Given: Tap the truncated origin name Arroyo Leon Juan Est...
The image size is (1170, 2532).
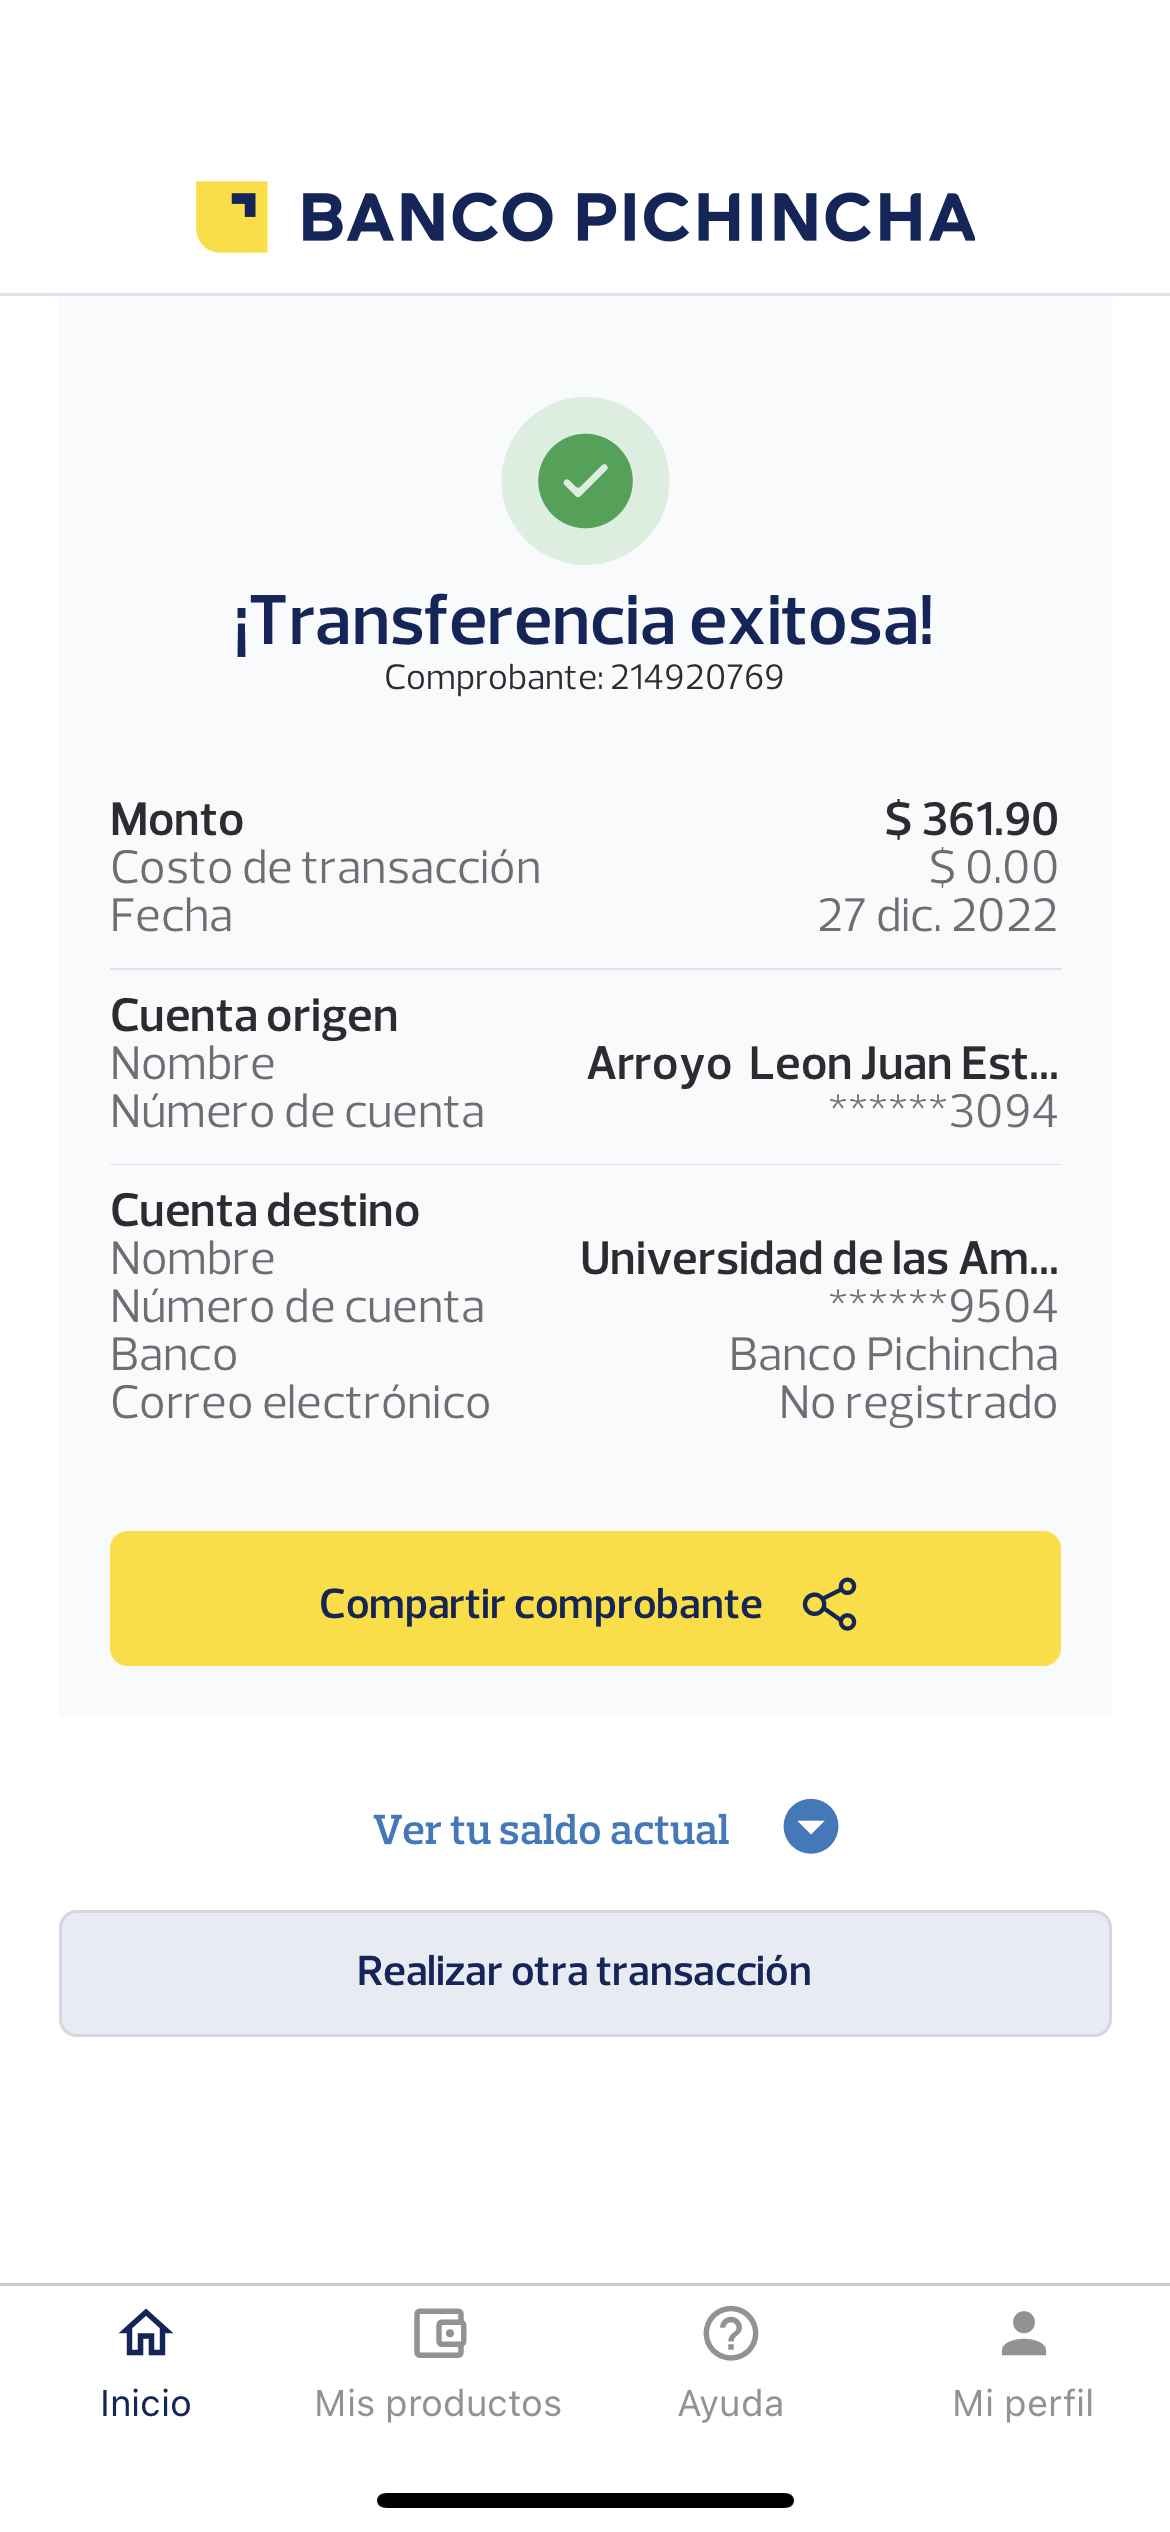Looking at the screenshot, I should click(822, 1064).
